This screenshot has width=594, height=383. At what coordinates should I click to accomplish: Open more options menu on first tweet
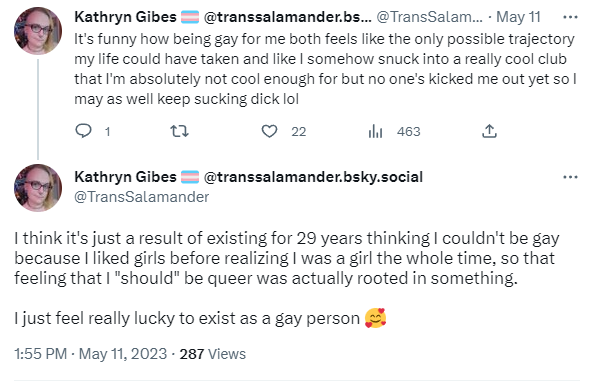[571, 17]
